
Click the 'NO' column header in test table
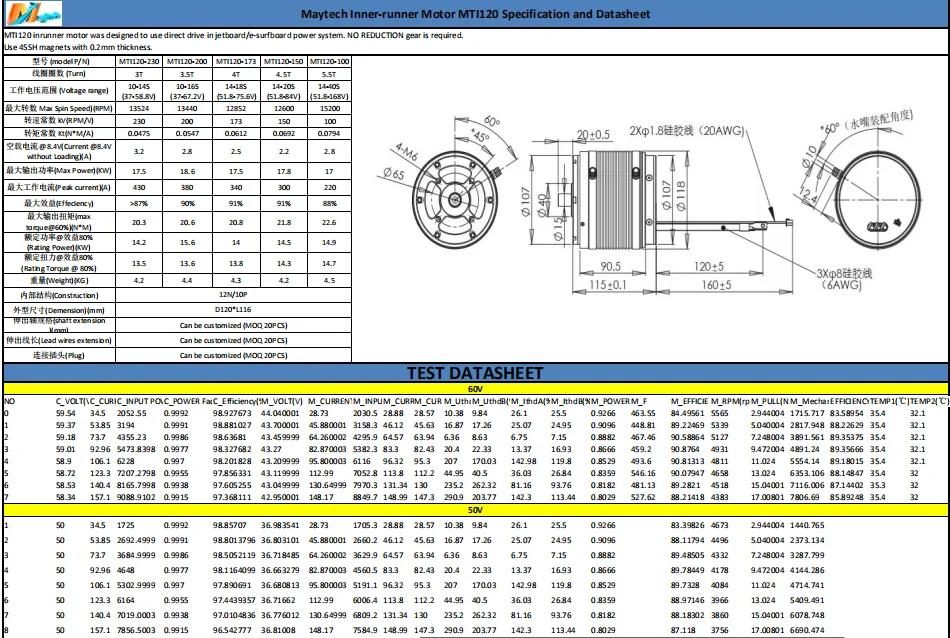pyautogui.click(x=10, y=401)
